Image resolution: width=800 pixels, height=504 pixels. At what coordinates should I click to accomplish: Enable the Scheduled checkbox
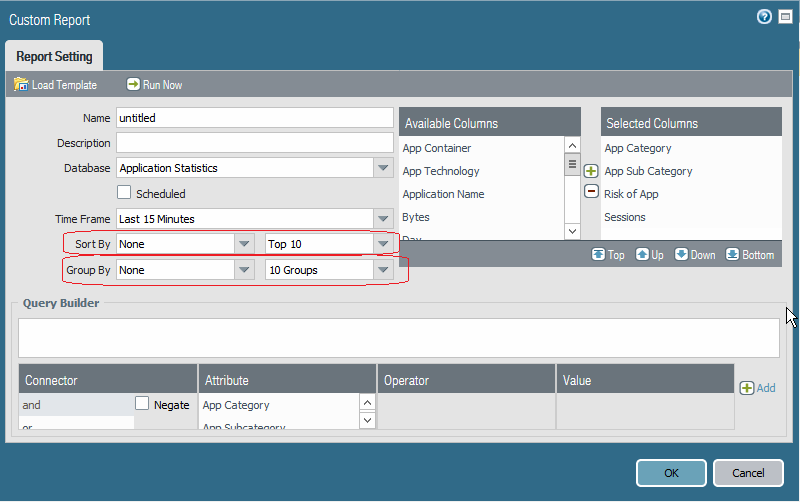[x=125, y=193]
